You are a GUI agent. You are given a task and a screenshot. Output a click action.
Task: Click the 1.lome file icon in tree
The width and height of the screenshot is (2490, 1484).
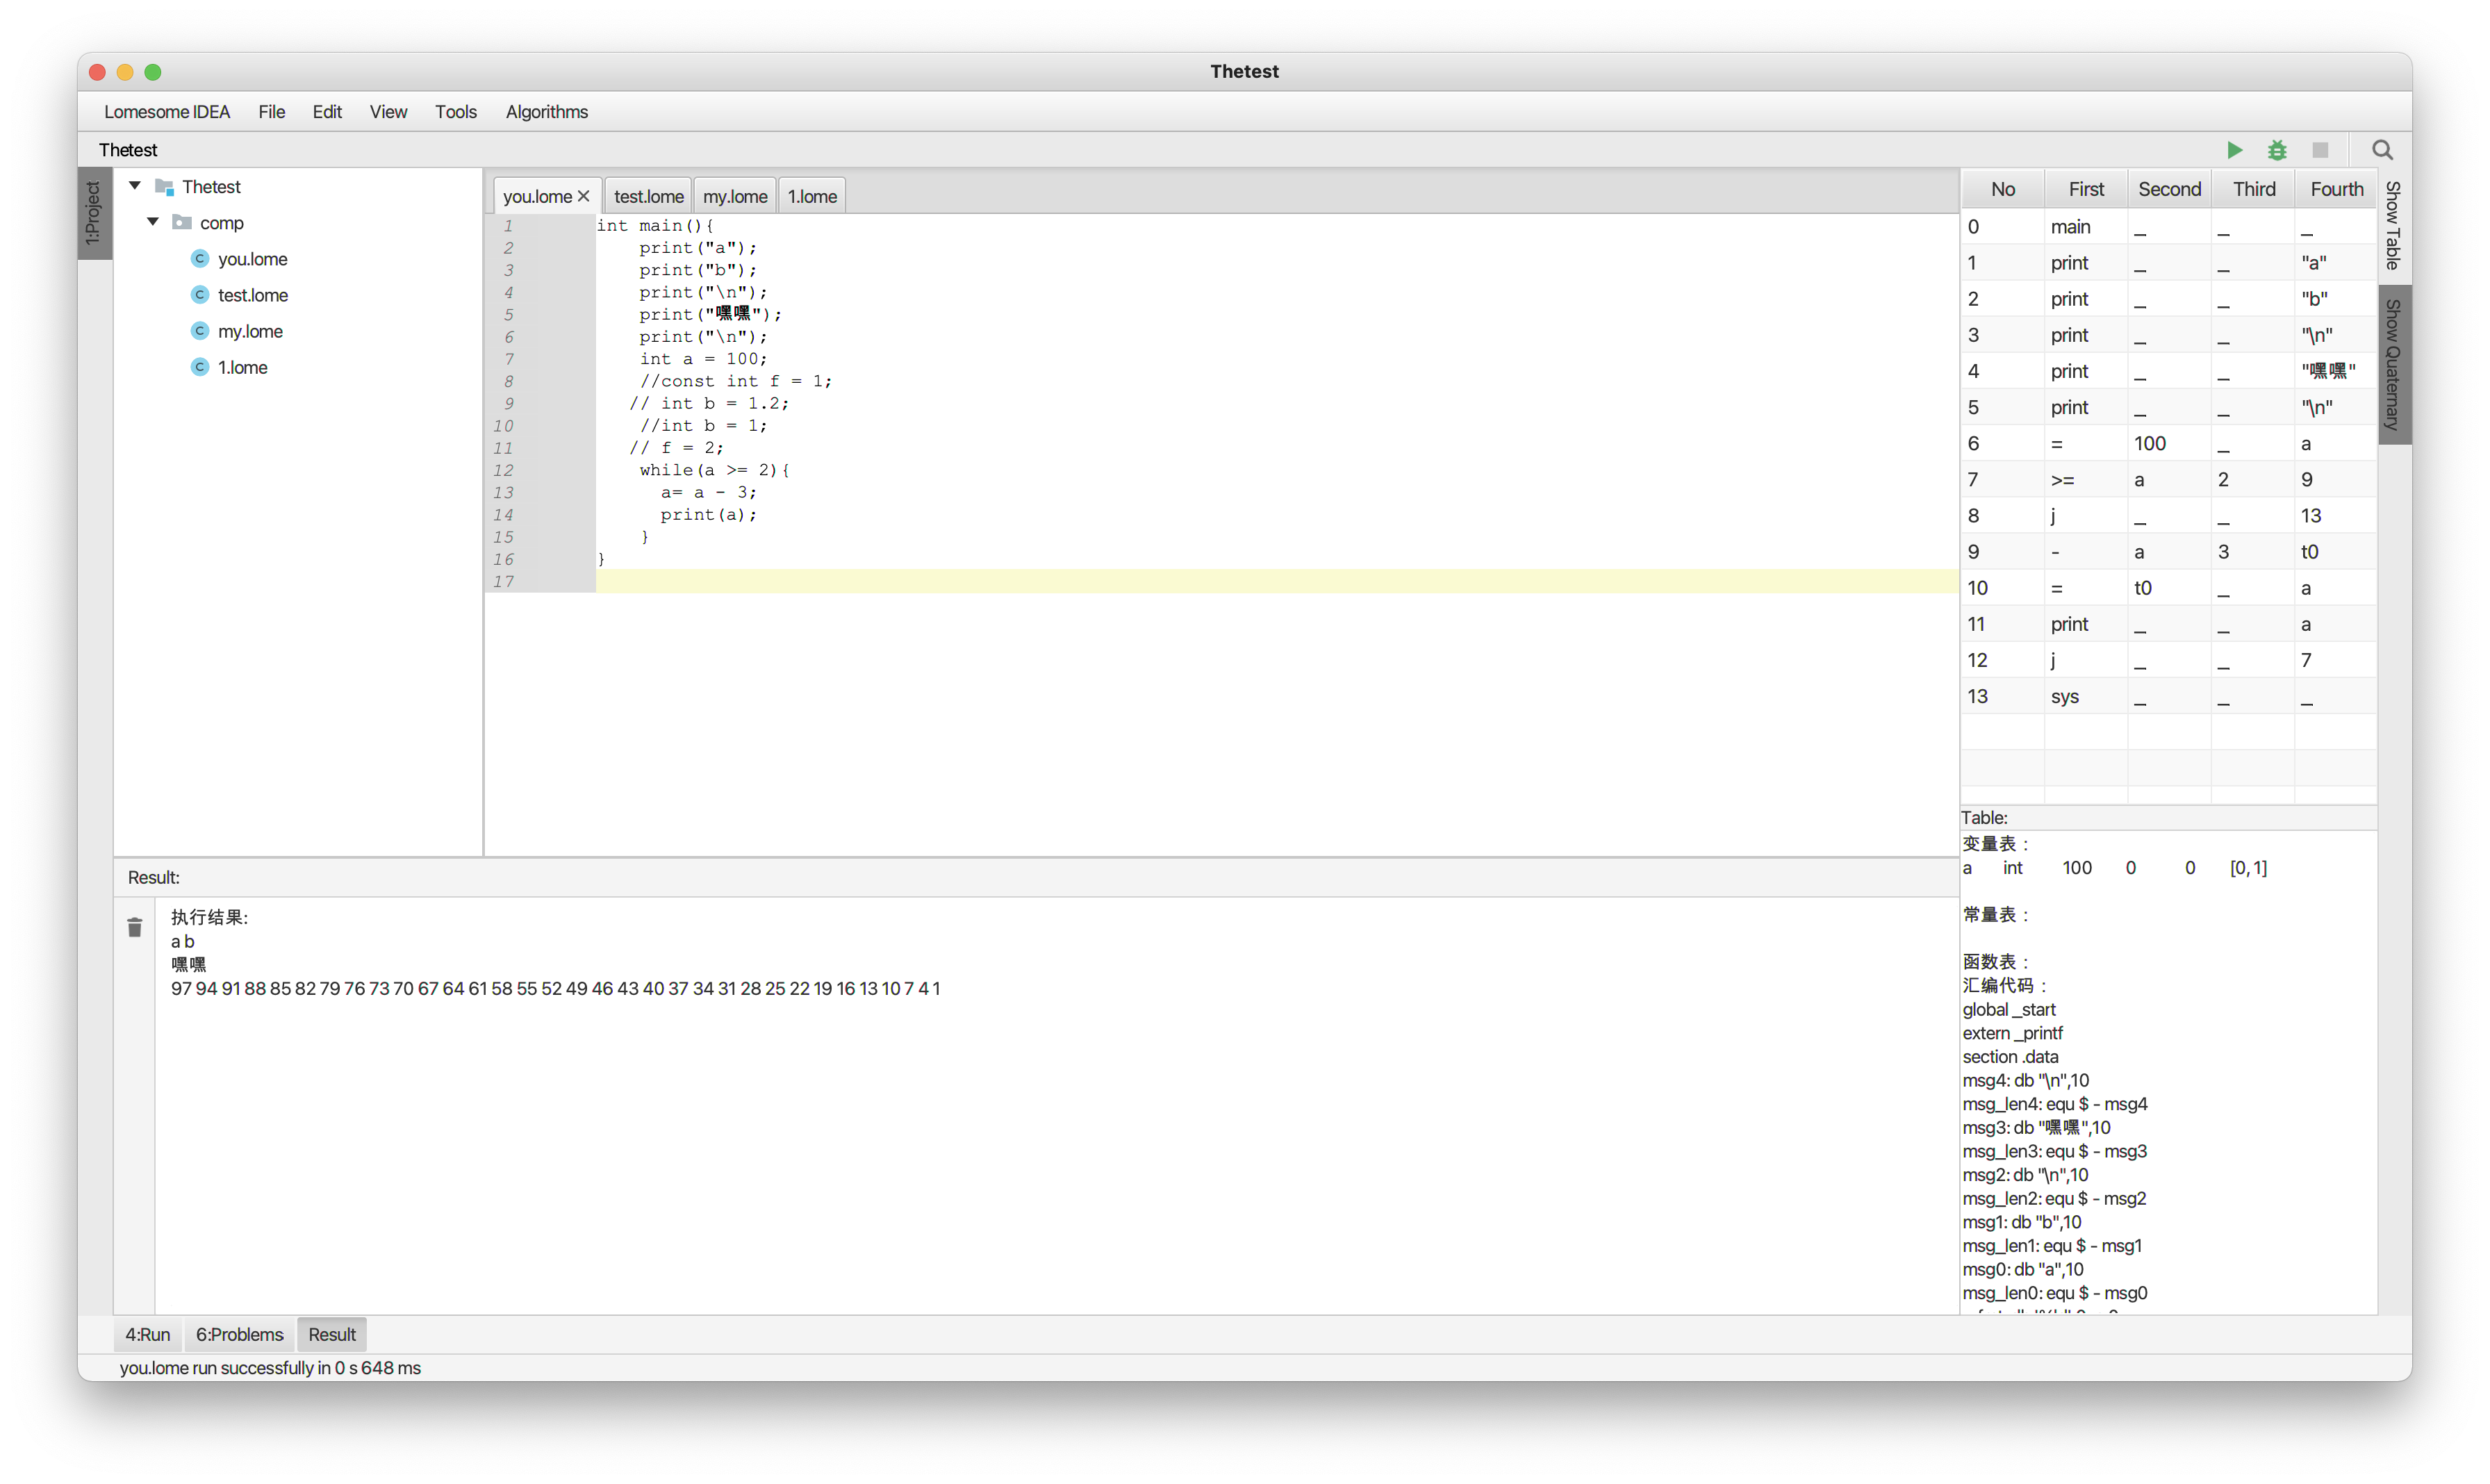pyautogui.click(x=200, y=367)
